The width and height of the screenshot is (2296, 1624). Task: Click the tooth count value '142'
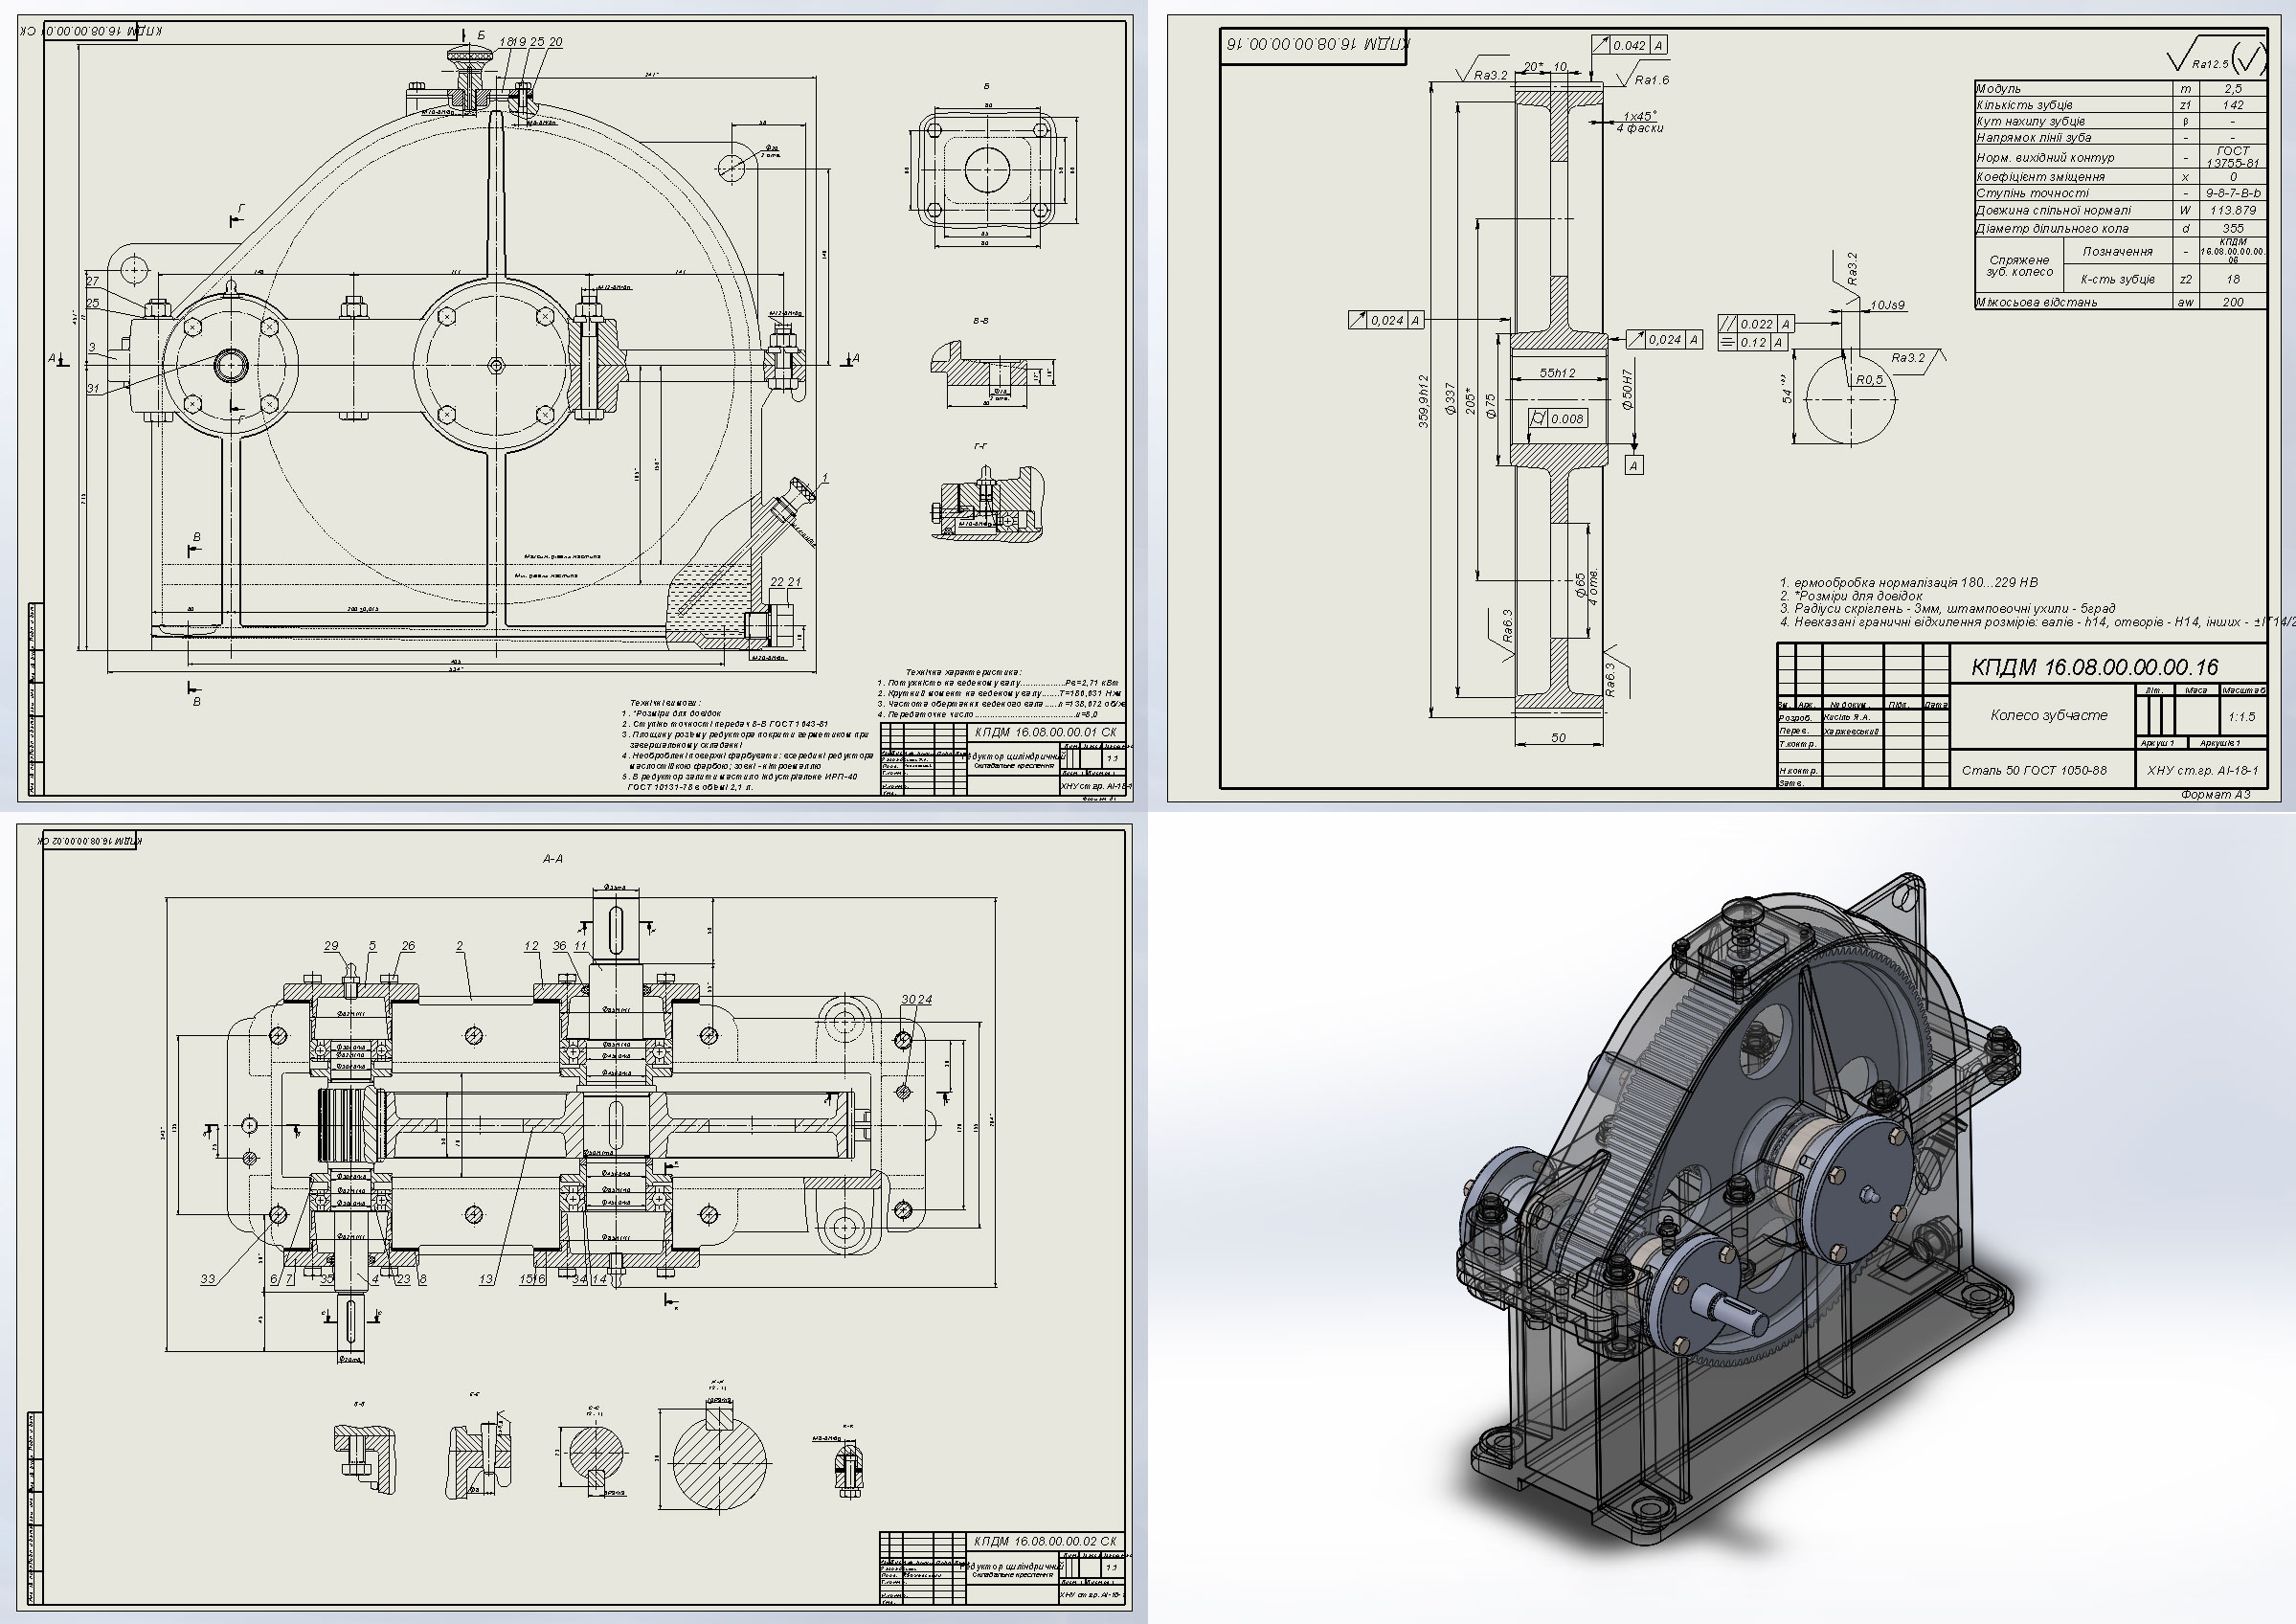(x=2233, y=104)
